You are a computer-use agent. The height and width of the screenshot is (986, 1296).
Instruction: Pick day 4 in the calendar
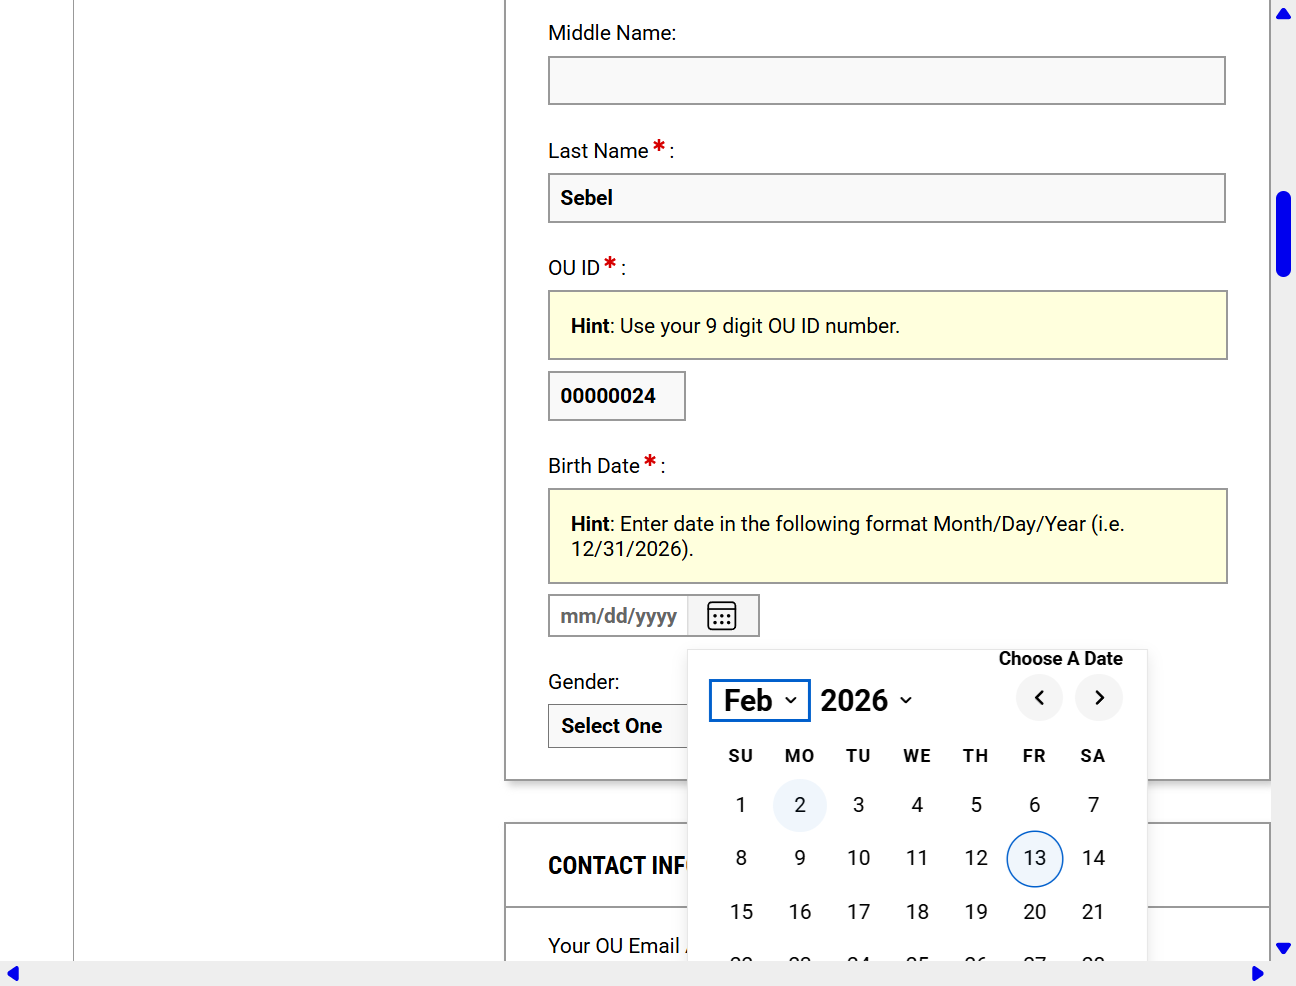[x=917, y=805]
